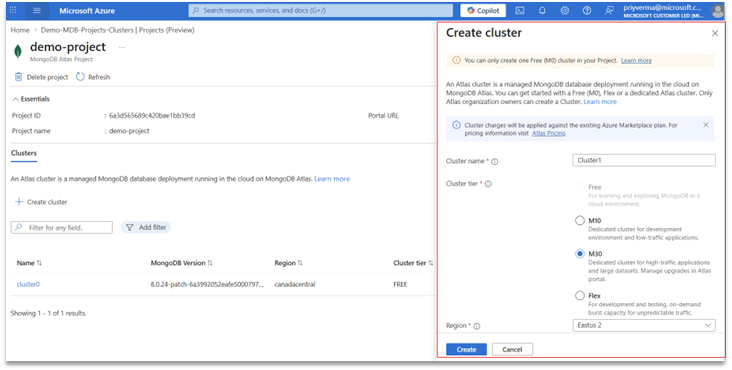Open the notifications bell
This screenshot has width=732, height=370.
pos(542,10)
